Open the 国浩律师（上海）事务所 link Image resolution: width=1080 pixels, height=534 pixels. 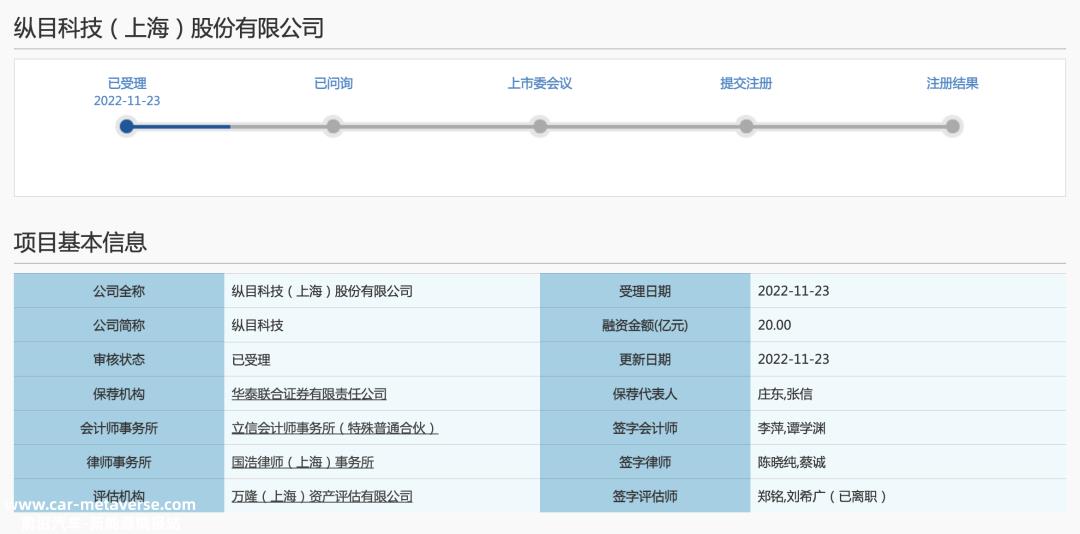[302, 462]
